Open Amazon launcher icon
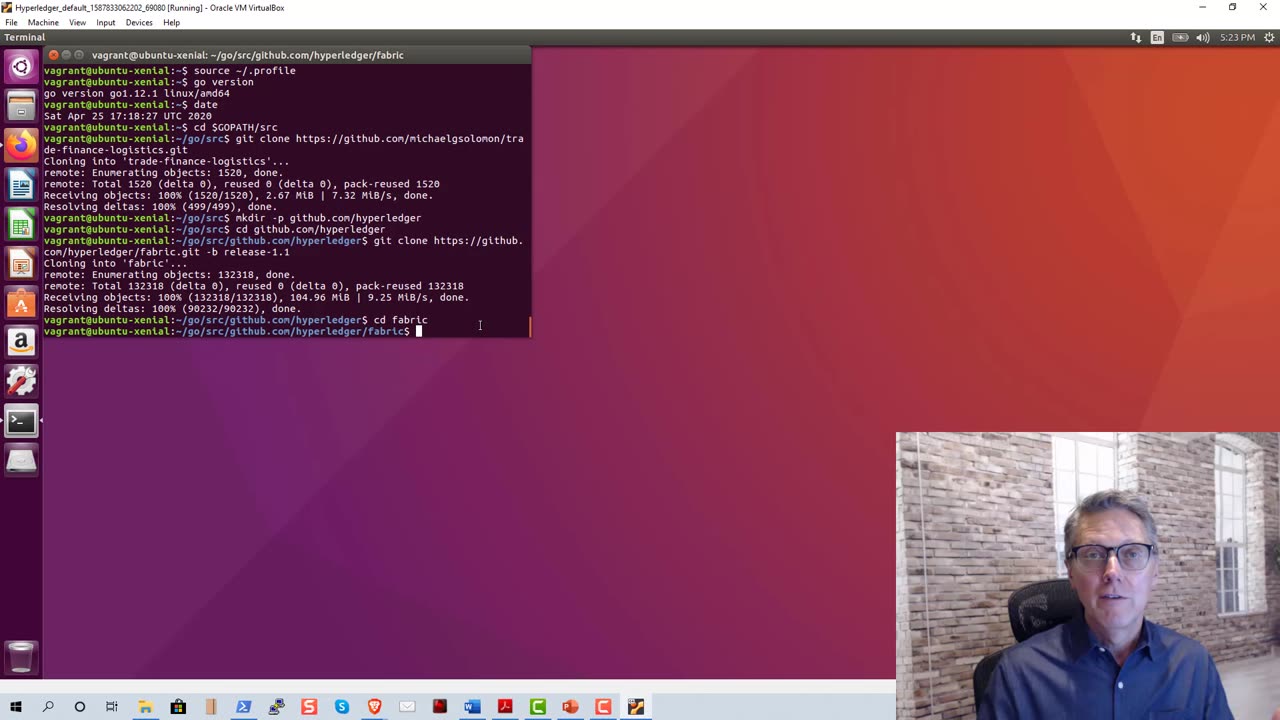Screen dimensions: 1280x720 21,342
